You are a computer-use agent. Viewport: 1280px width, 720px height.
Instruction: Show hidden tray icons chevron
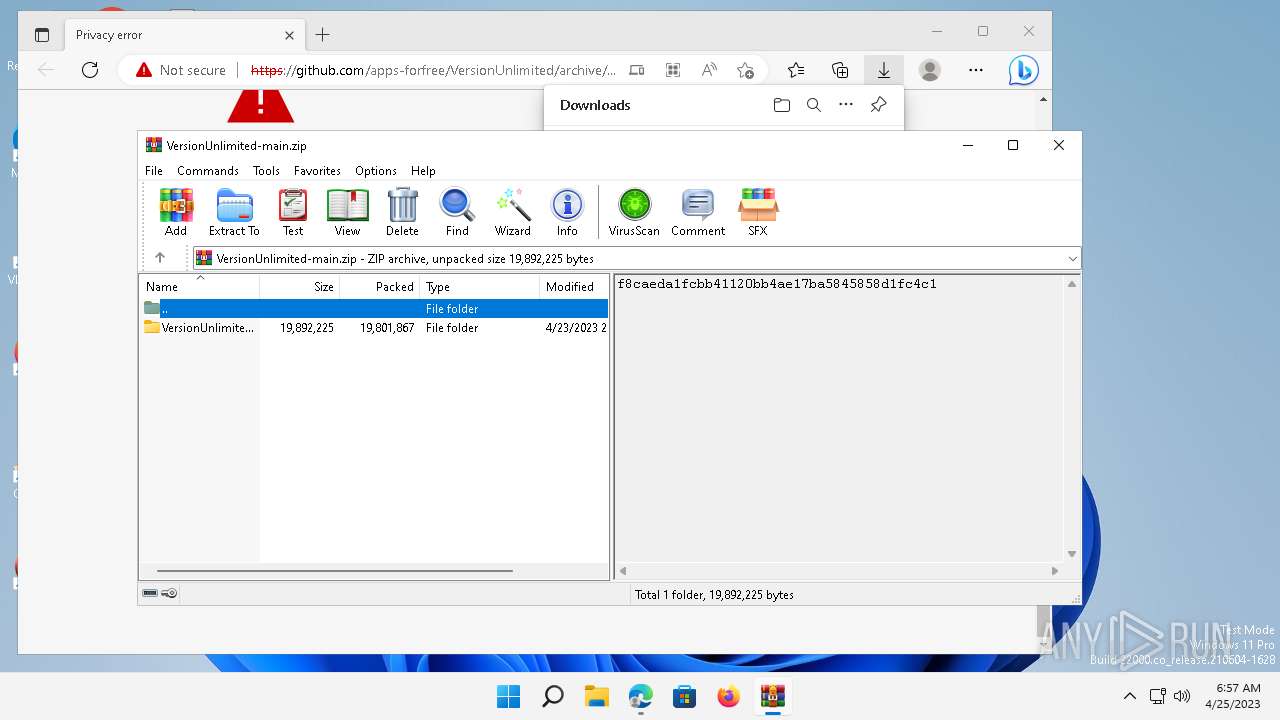point(1130,696)
